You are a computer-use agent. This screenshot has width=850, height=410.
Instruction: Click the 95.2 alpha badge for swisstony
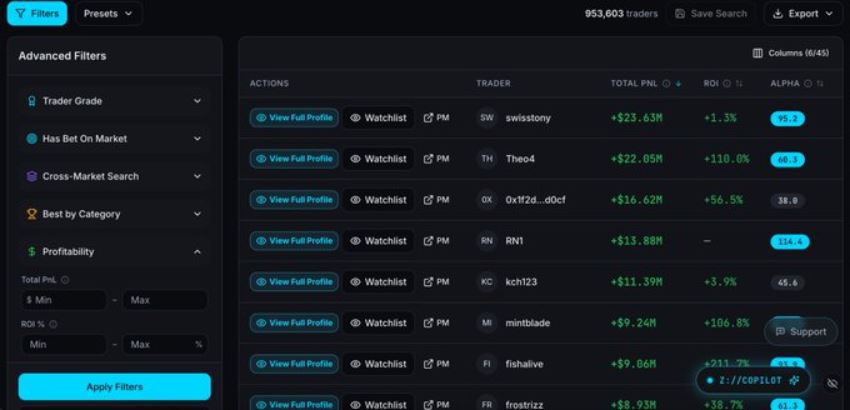(x=787, y=118)
